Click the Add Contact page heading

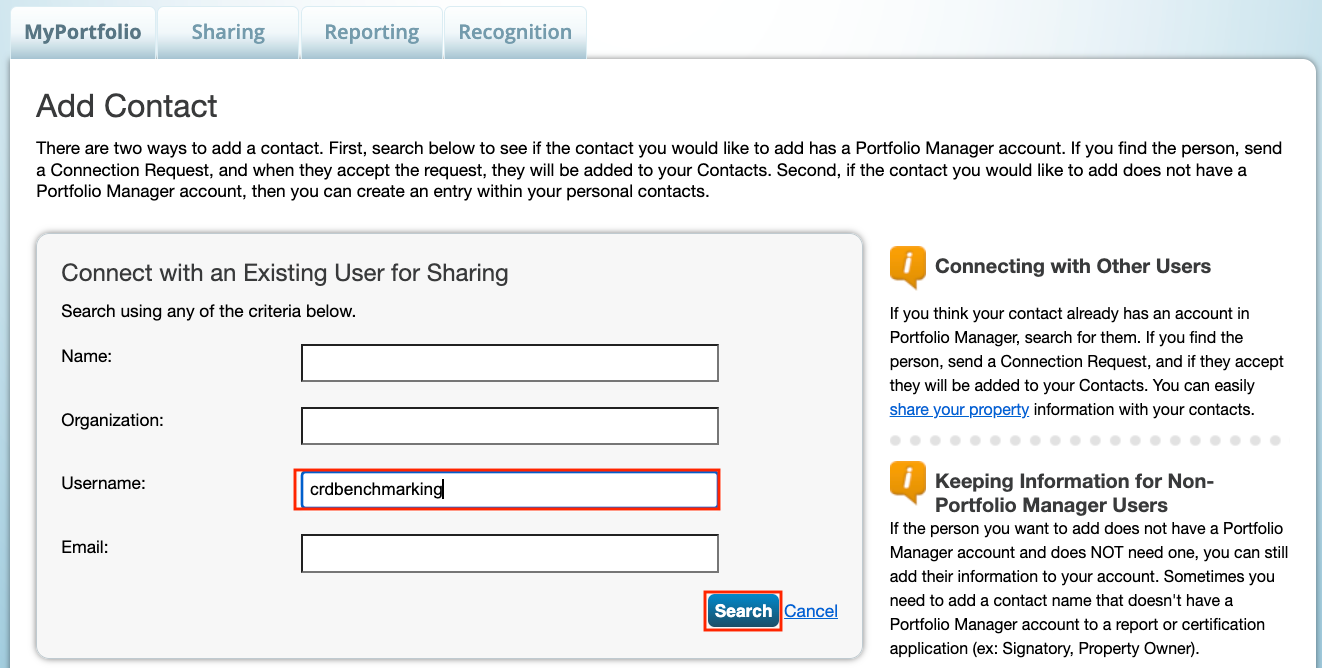coord(127,106)
